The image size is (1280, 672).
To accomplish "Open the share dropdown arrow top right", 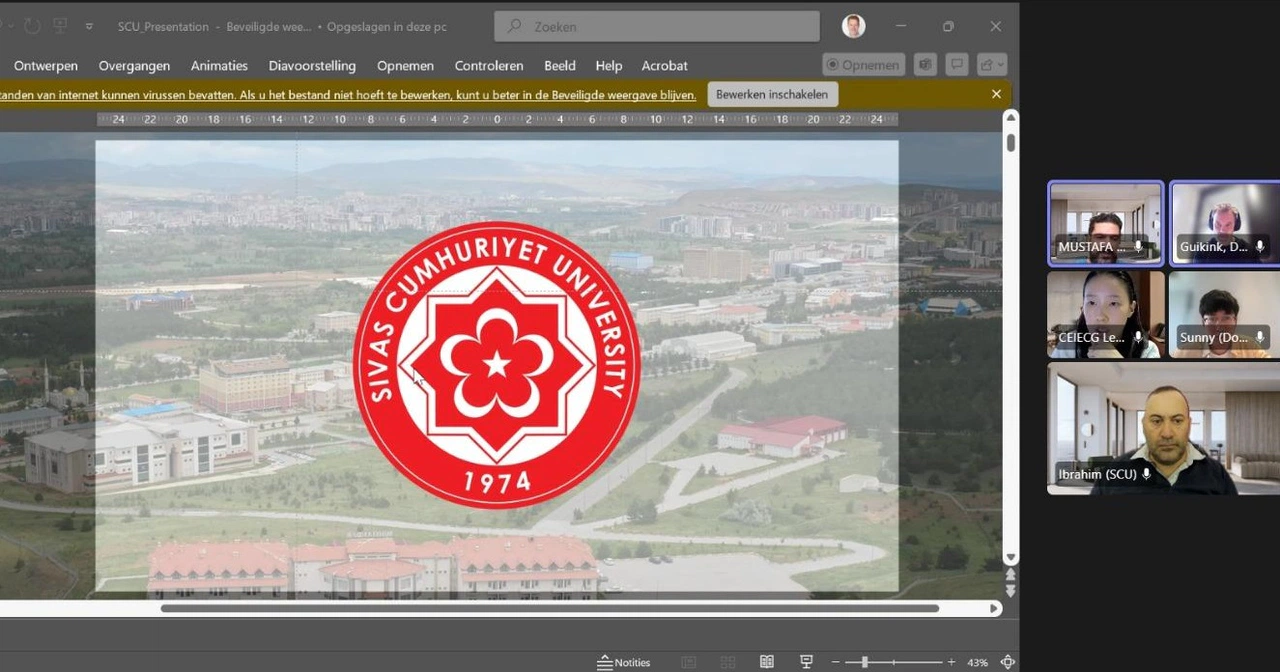I will pos(999,64).
